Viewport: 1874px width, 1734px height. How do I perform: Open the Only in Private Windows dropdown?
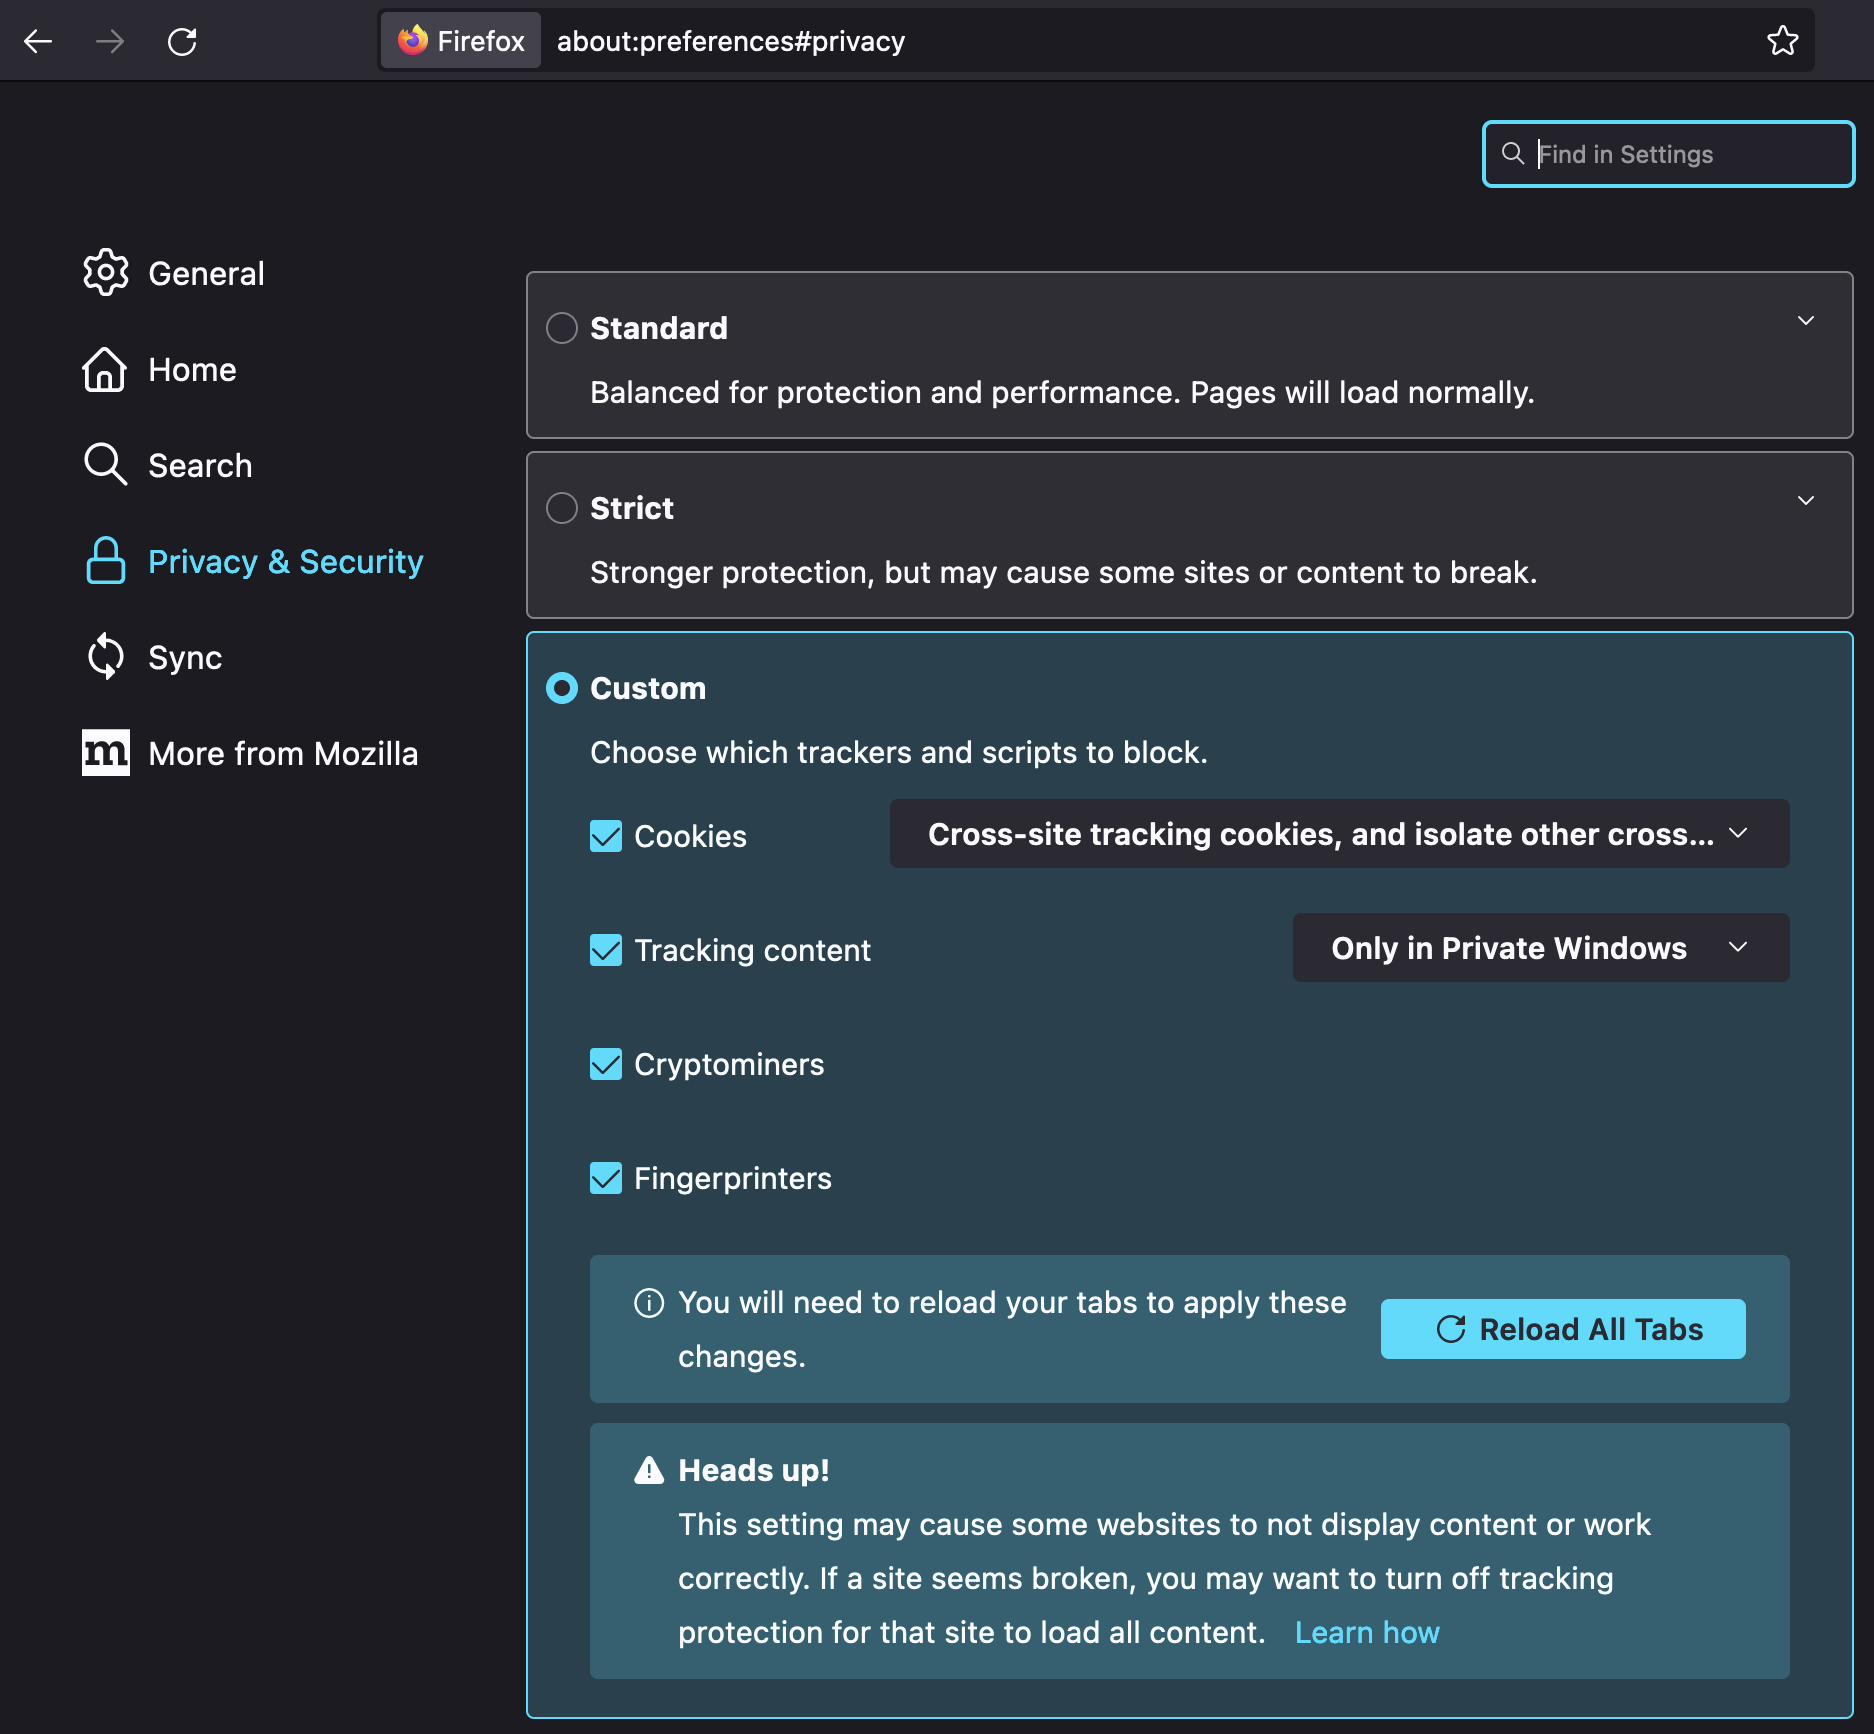click(x=1540, y=948)
